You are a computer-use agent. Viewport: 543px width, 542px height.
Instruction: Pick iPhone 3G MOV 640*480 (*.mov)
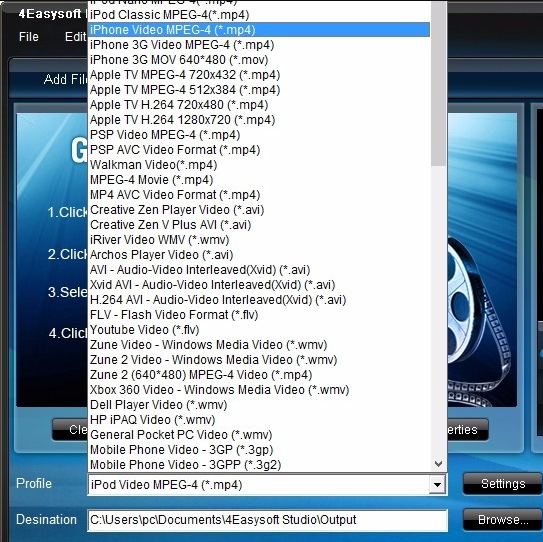(x=259, y=60)
